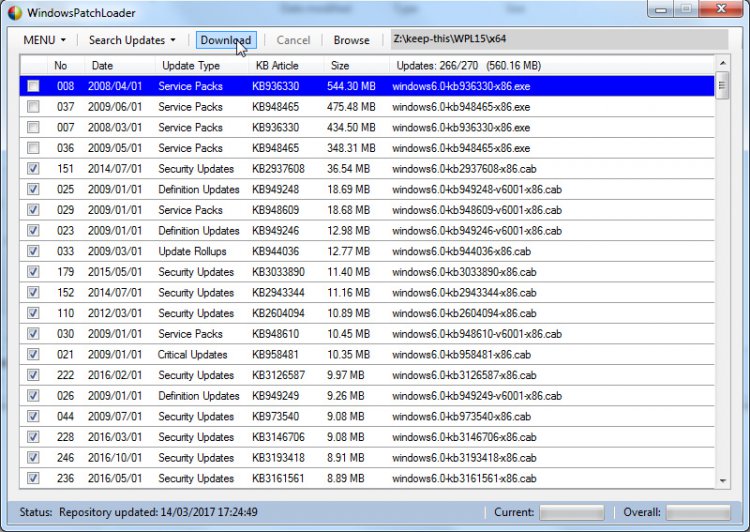Click Critical Updates type in row 021
The height and width of the screenshot is (532, 750).
click(x=192, y=355)
